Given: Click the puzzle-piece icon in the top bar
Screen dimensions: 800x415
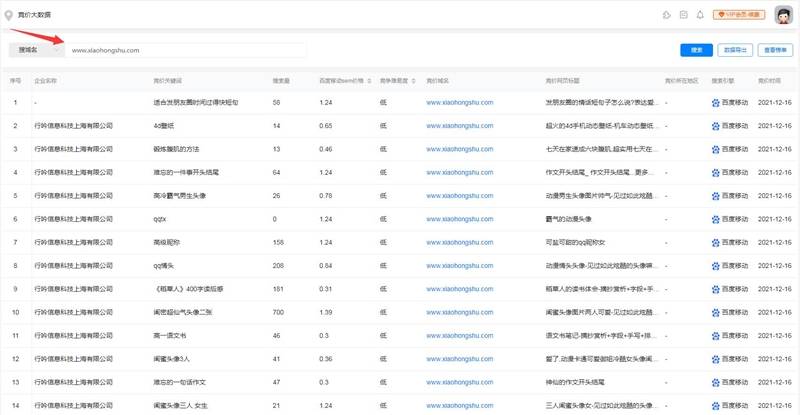Looking at the screenshot, I should 667,15.
